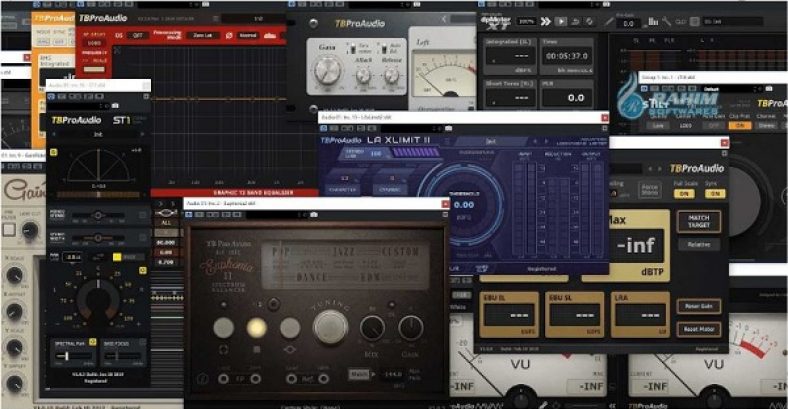788x409 pixels.
Task: Toggle Full Scale ON in gold dpMeter
Action: (684, 193)
